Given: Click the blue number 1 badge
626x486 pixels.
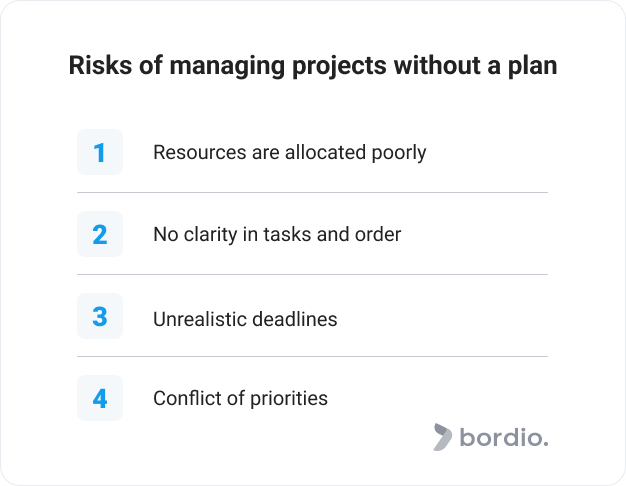Looking at the screenshot, I should click(x=100, y=152).
